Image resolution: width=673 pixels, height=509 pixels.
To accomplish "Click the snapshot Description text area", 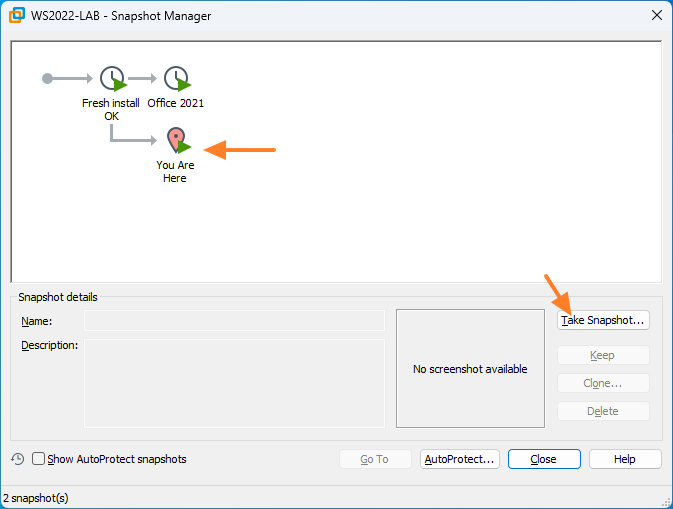I will click(234, 384).
